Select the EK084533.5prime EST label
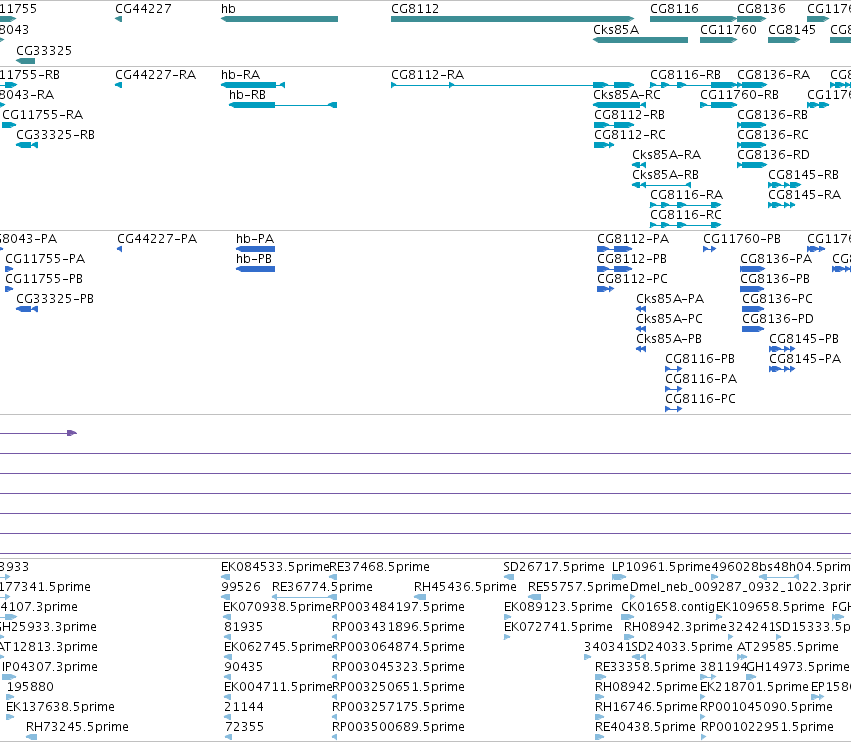Screen dimensions: 851x742 click(x=275, y=567)
